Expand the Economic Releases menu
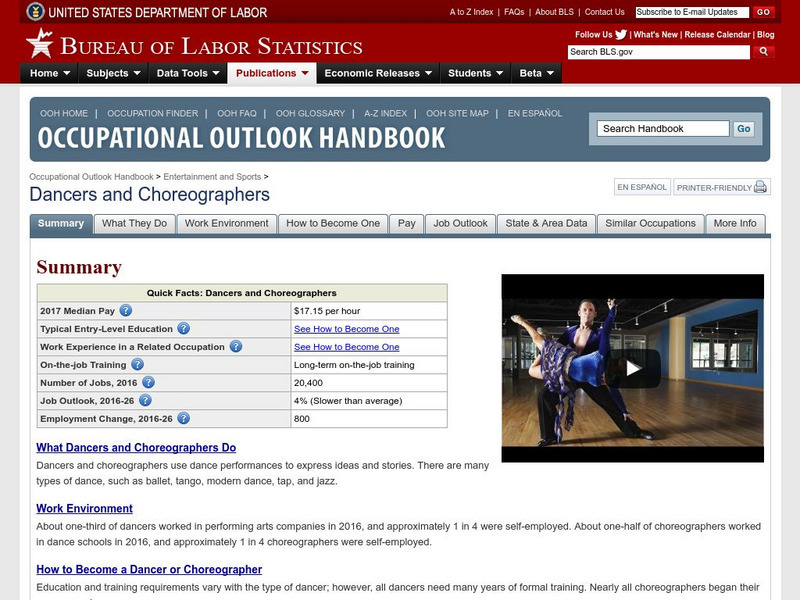This screenshot has height=600, width=800. click(378, 73)
